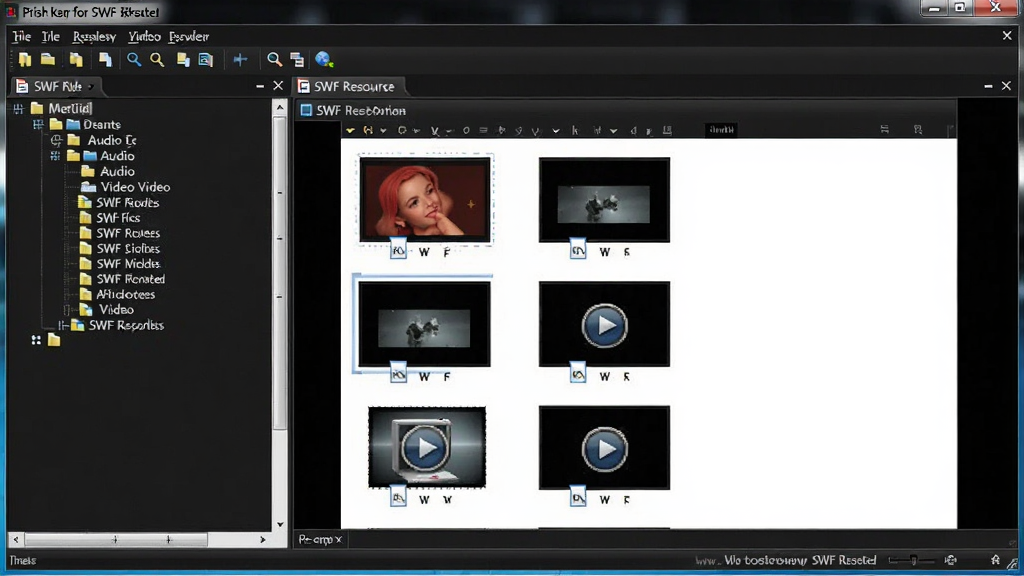
Task: Adjust the zoom slider in the status bar
Action: click(912, 560)
